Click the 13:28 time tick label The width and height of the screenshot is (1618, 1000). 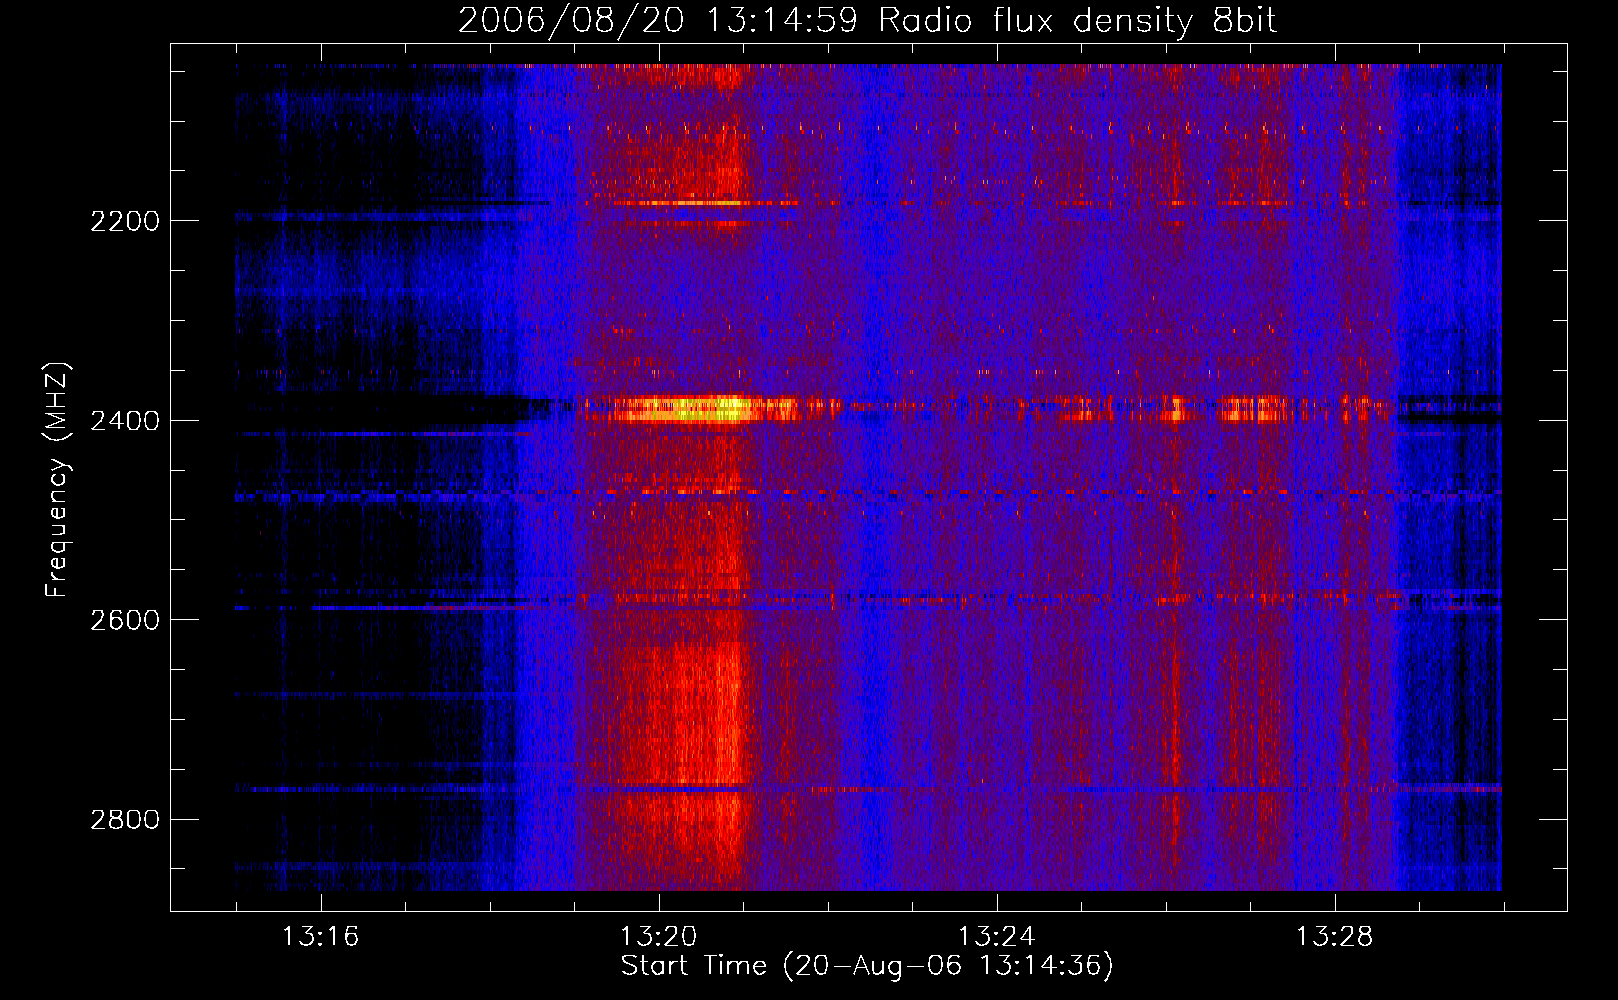(x=1335, y=937)
